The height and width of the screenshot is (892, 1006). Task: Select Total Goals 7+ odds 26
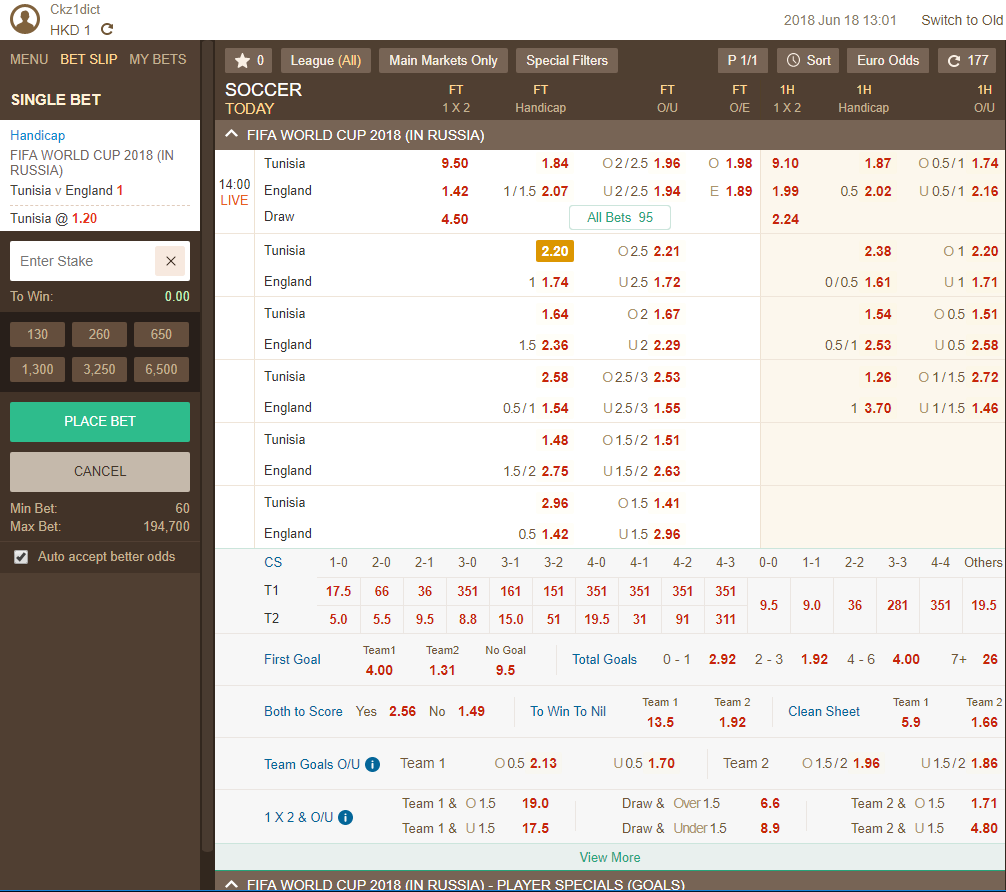(x=990, y=660)
